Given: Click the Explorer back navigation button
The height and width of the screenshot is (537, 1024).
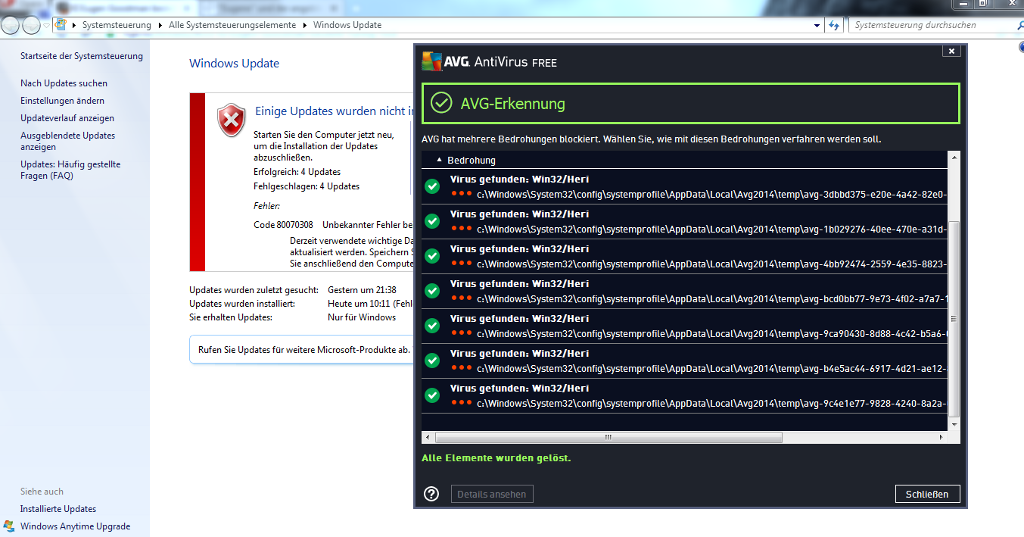Looking at the screenshot, I should click(x=10, y=25).
